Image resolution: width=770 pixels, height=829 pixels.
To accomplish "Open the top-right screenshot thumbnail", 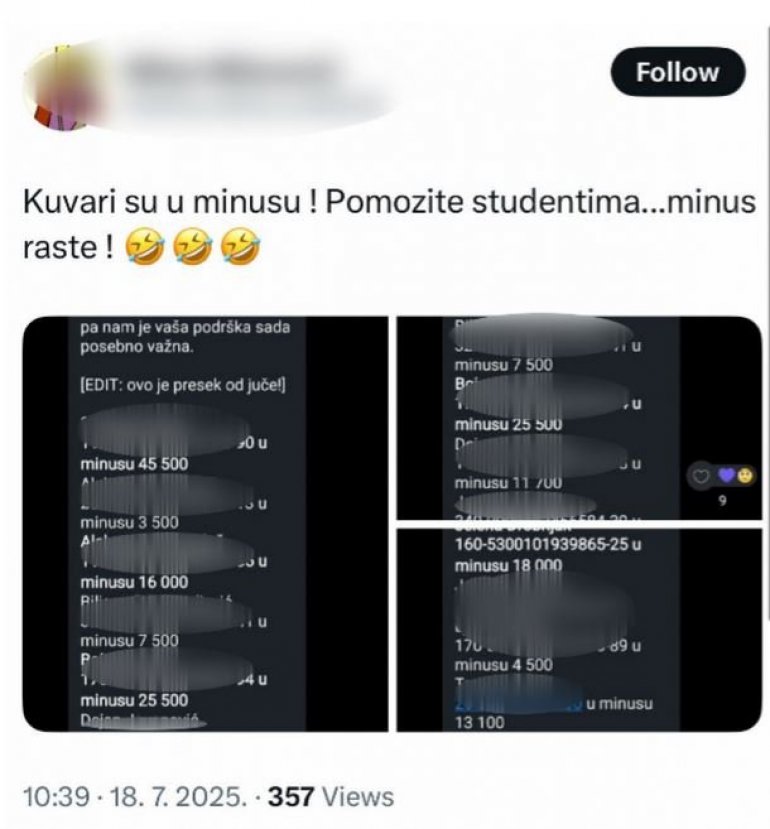I will 579,418.
